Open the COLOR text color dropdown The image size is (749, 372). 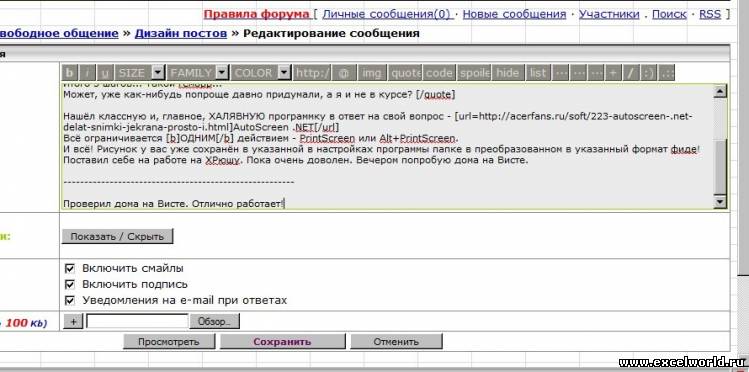coord(261,73)
